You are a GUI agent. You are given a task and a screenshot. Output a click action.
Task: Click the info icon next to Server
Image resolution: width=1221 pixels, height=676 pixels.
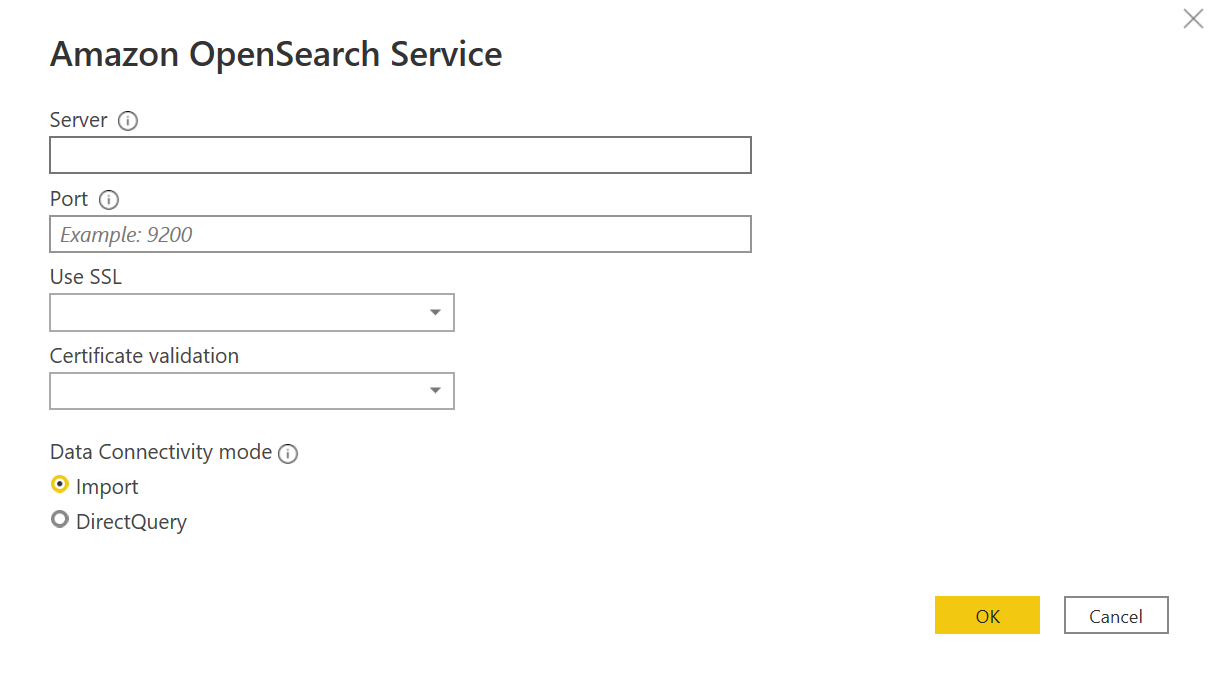coord(128,121)
